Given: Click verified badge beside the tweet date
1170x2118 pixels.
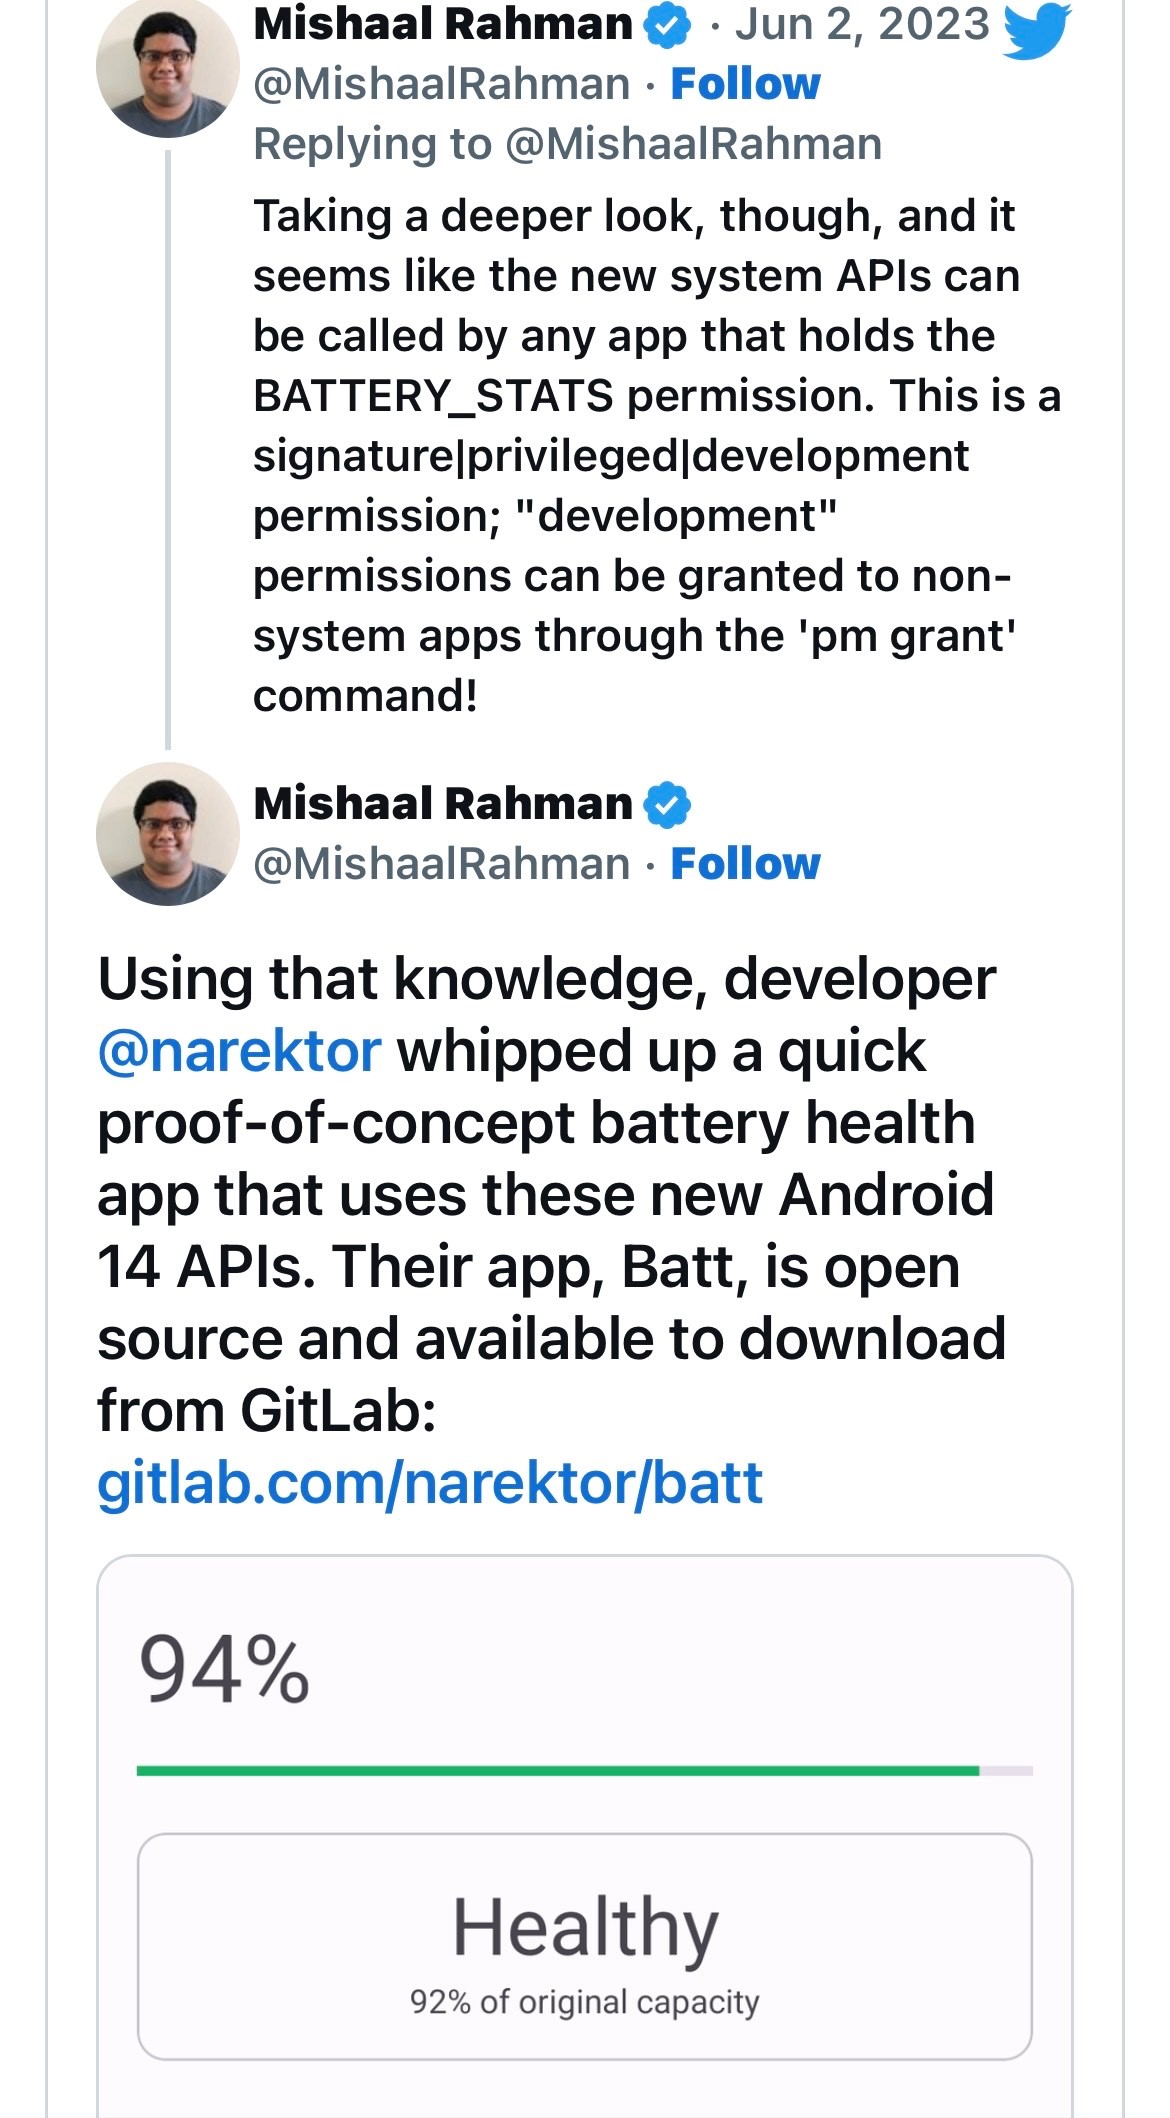Looking at the screenshot, I should click(x=667, y=25).
